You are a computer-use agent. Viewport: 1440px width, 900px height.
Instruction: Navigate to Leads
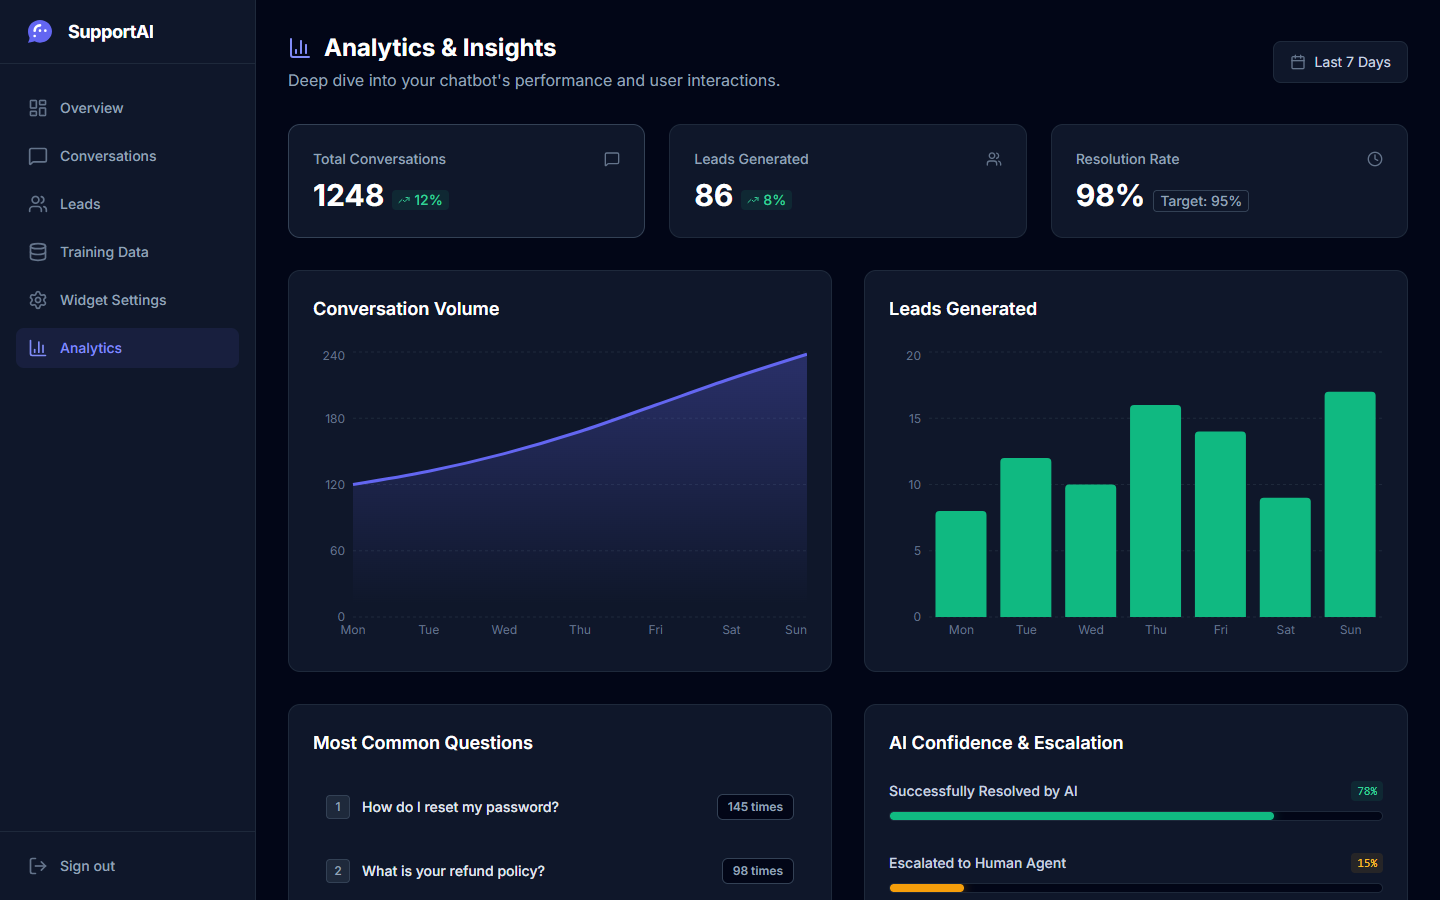coord(128,204)
